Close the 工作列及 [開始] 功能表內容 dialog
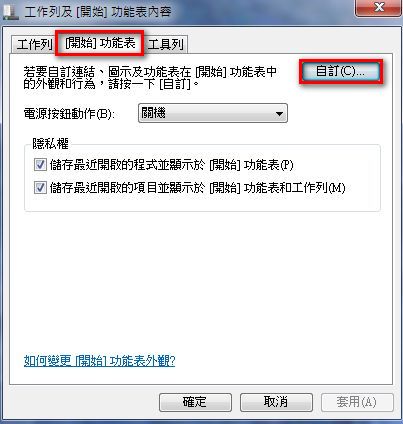The width and height of the screenshot is (403, 424). 378,7
